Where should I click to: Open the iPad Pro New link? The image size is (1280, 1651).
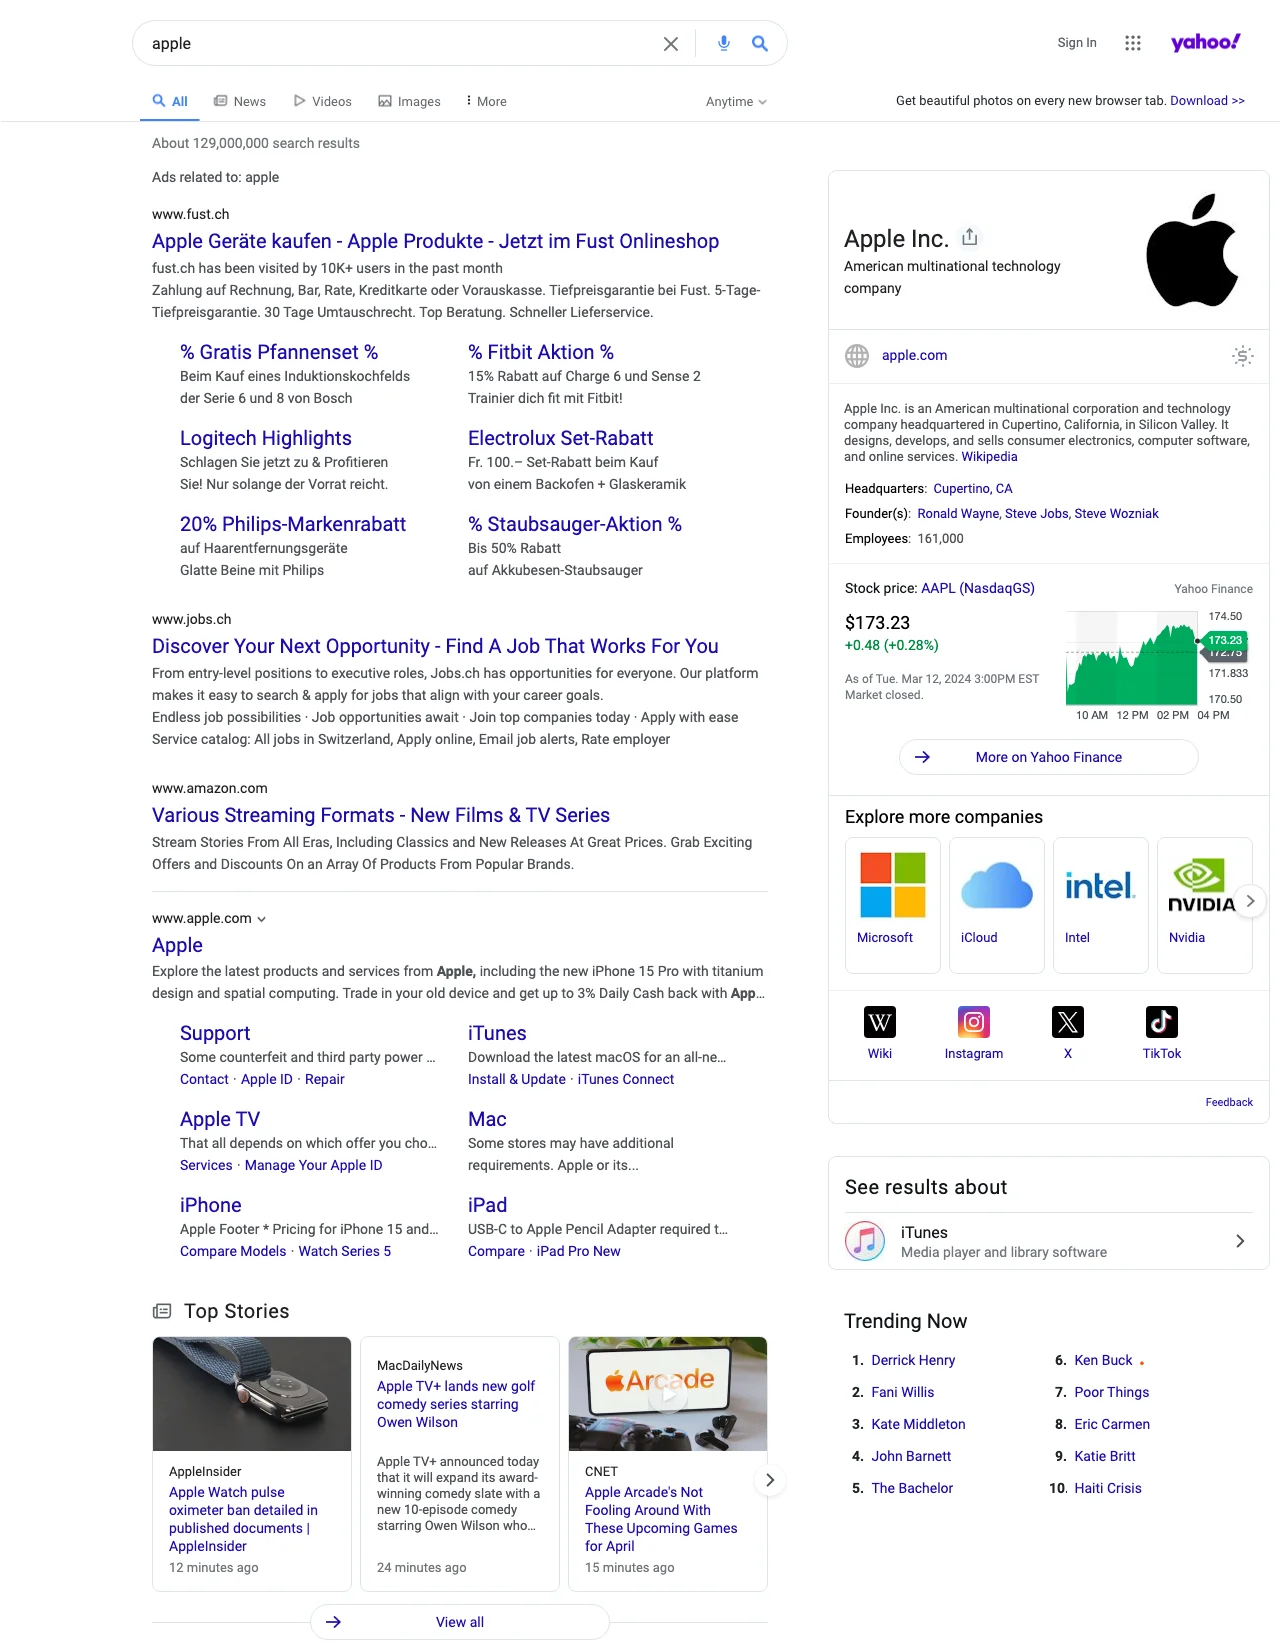pos(578,1251)
